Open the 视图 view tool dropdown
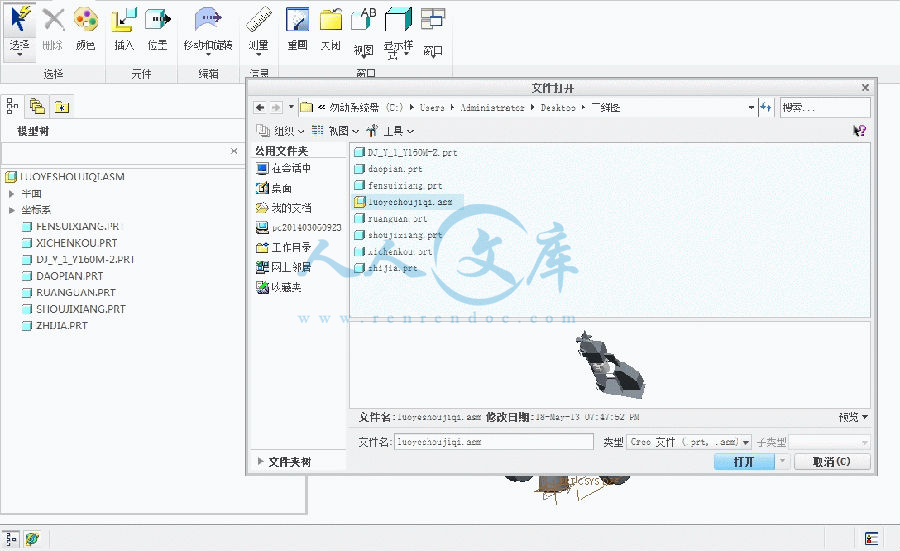The height and width of the screenshot is (551, 900). point(363,32)
